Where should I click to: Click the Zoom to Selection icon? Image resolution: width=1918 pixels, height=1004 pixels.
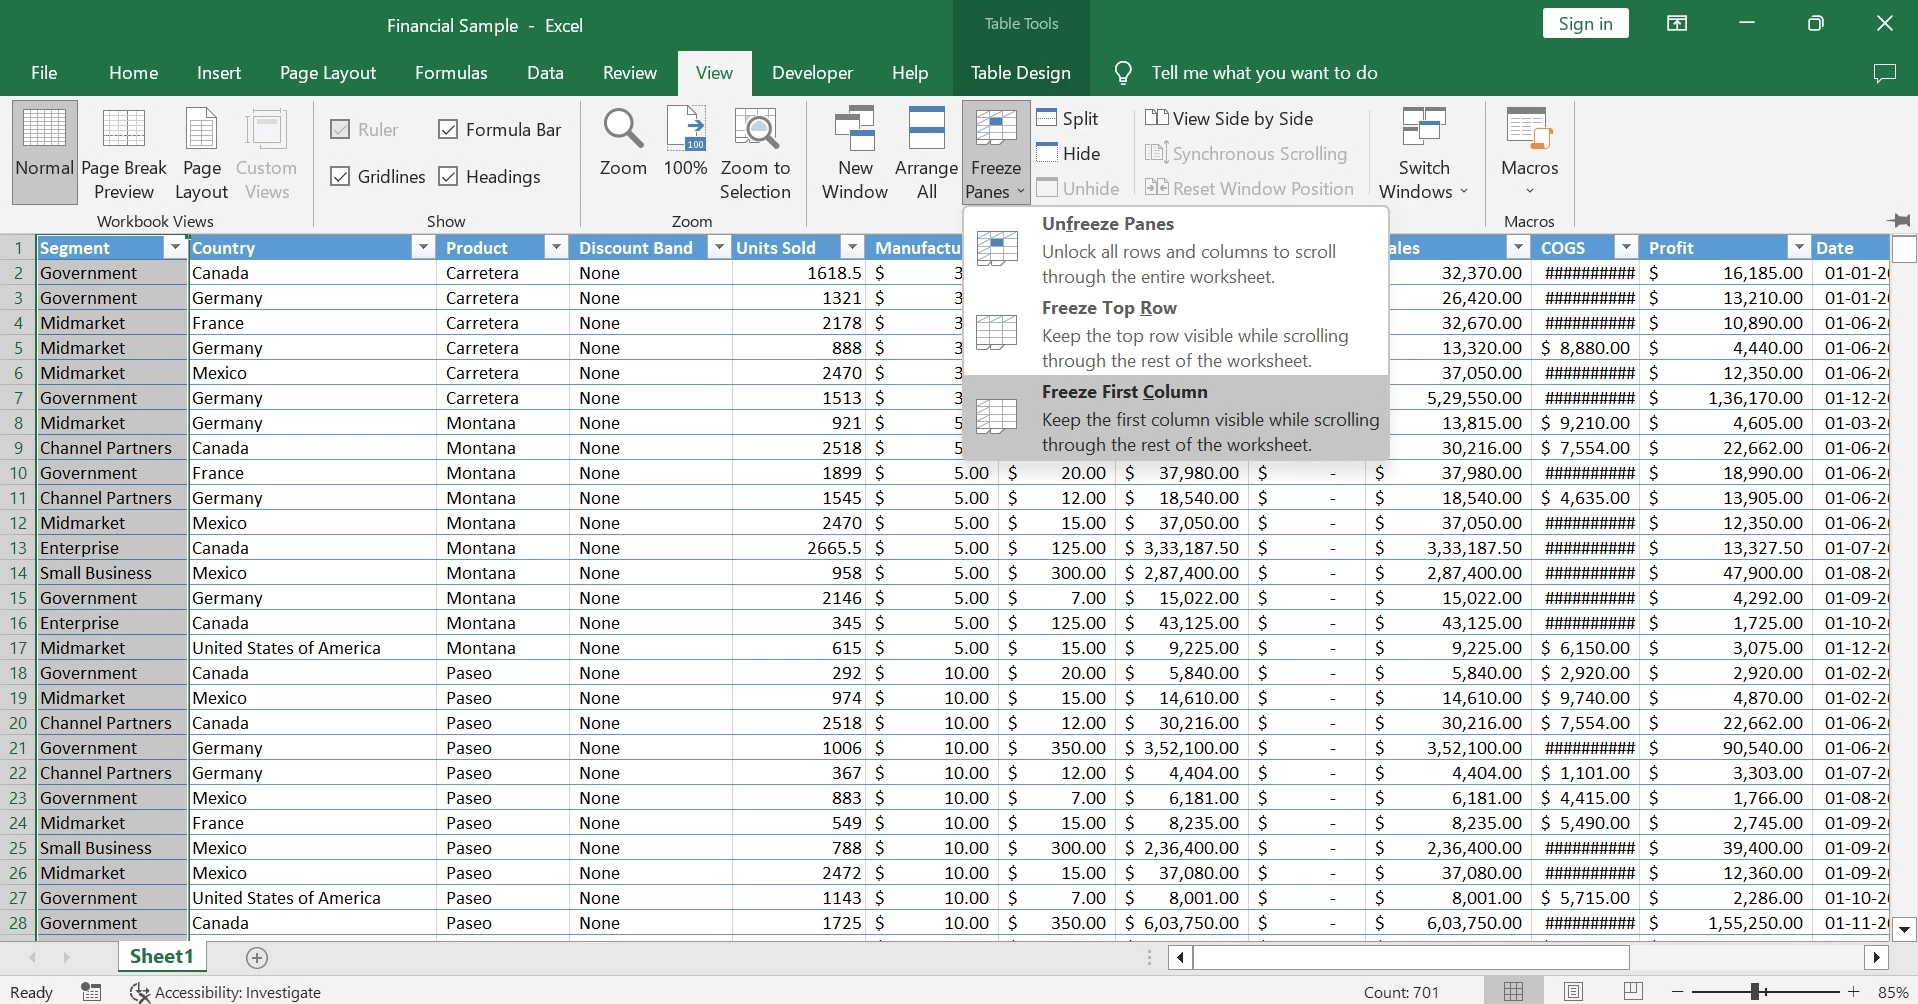click(x=755, y=130)
